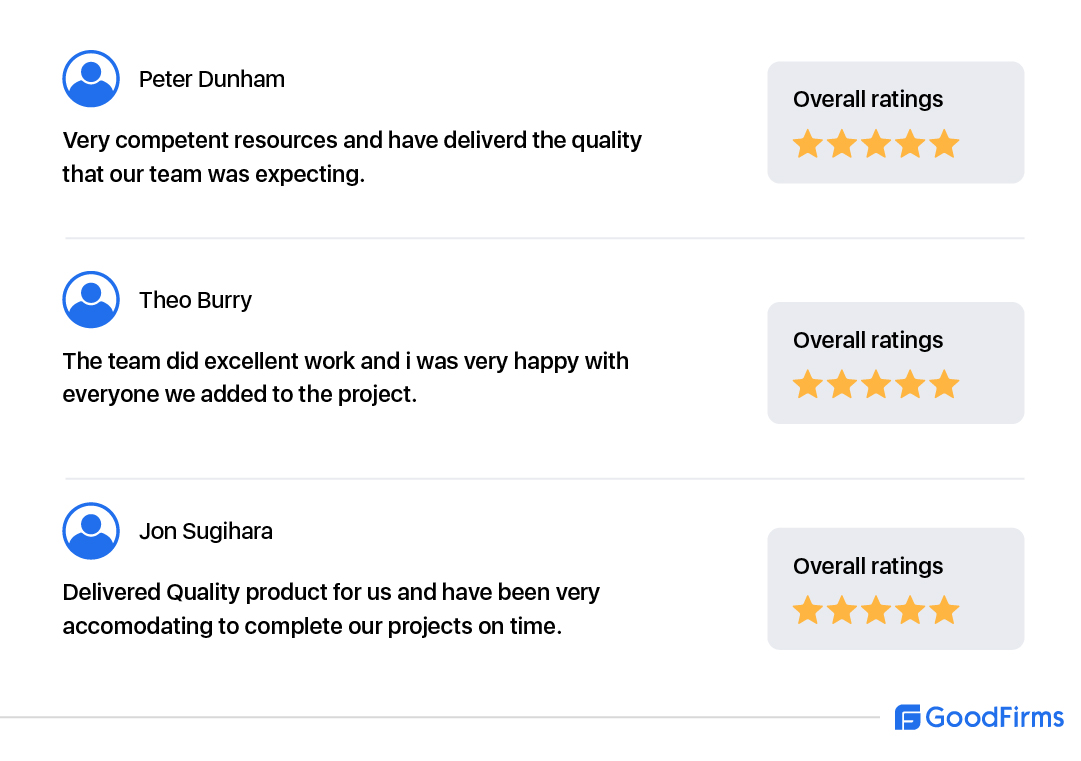Click third star in Theo Burry's rating
This screenshot has width=1081, height=761.
tap(876, 385)
